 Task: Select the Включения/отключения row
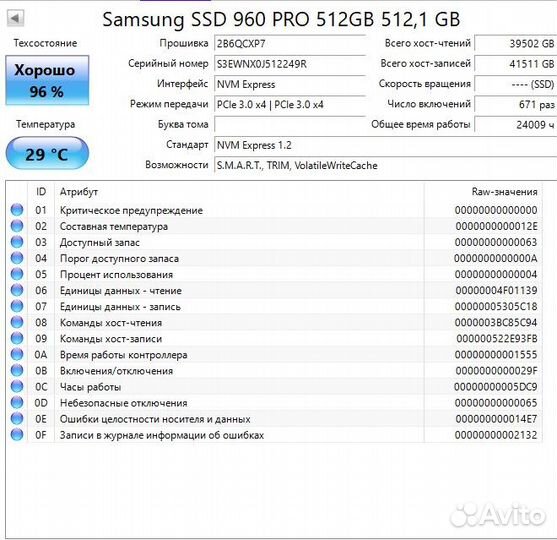click(x=274, y=371)
